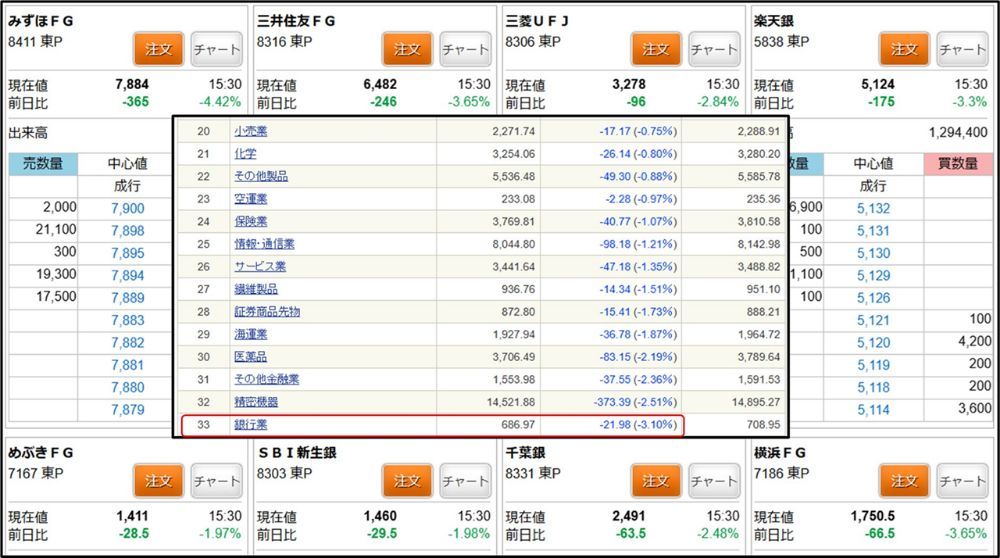Open the チャート button for 三井住友FG
The width and height of the screenshot is (1000, 558).
coord(466,49)
